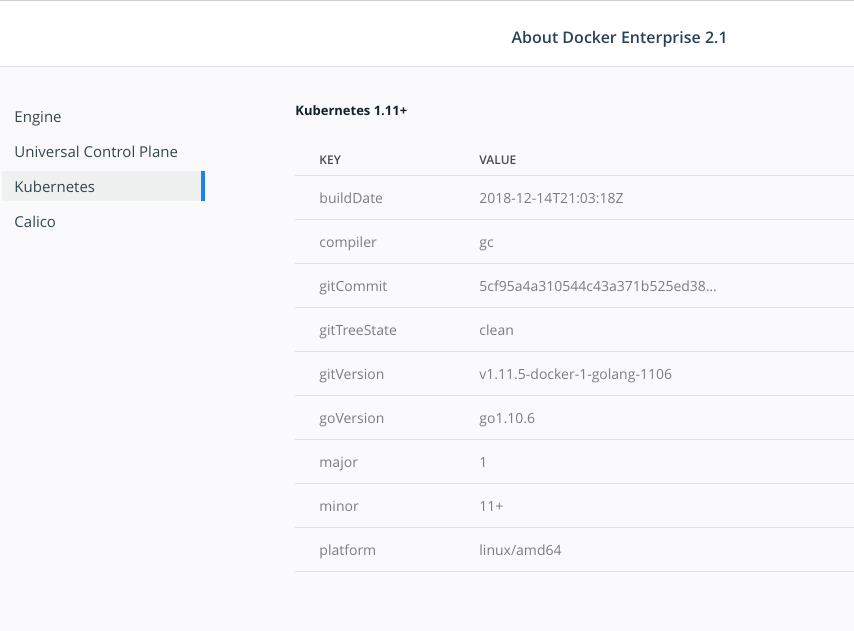Open the Universal Control Plane section
This screenshot has width=854, height=631.
pos(96,151)
